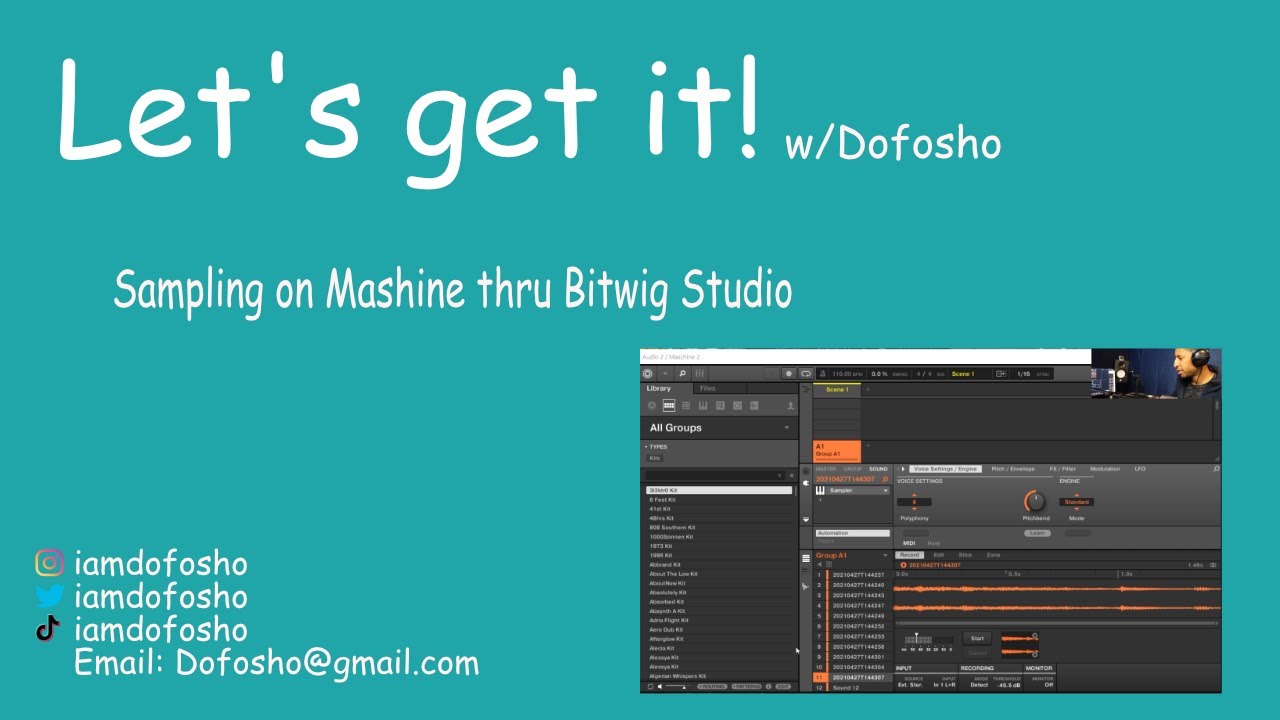Switch to the Files tab

point(707,389)
